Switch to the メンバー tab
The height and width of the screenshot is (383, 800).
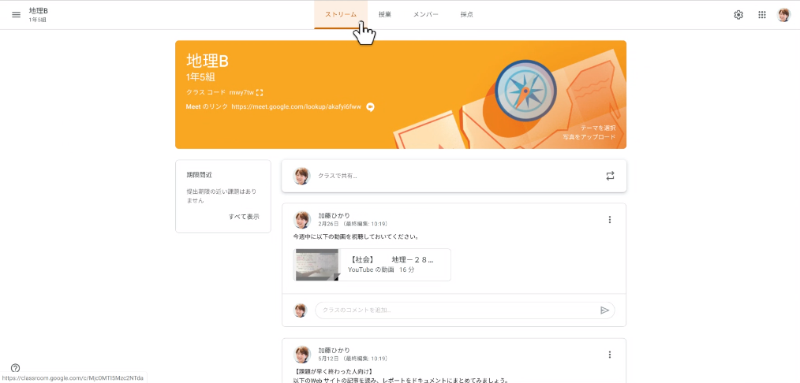(x=426, y=15)
